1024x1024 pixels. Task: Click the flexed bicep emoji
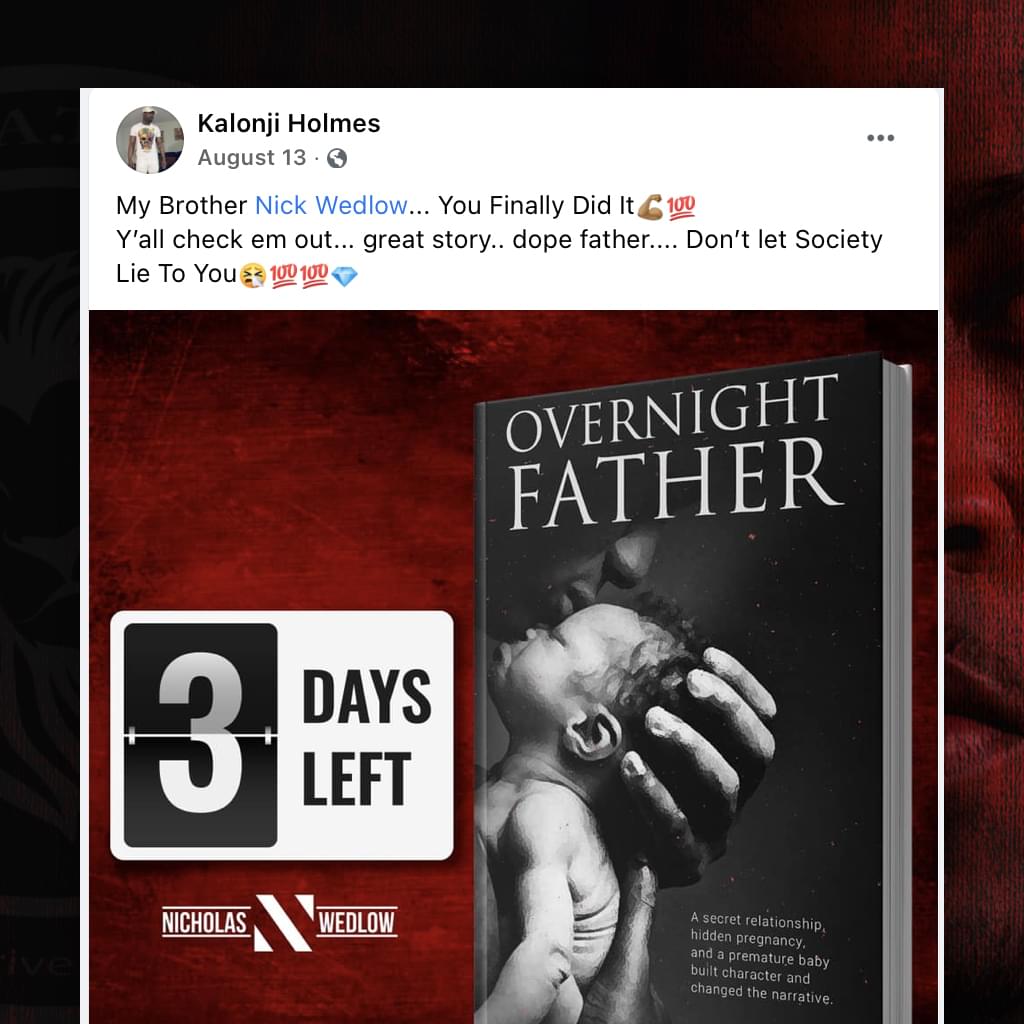click(650, 207)
